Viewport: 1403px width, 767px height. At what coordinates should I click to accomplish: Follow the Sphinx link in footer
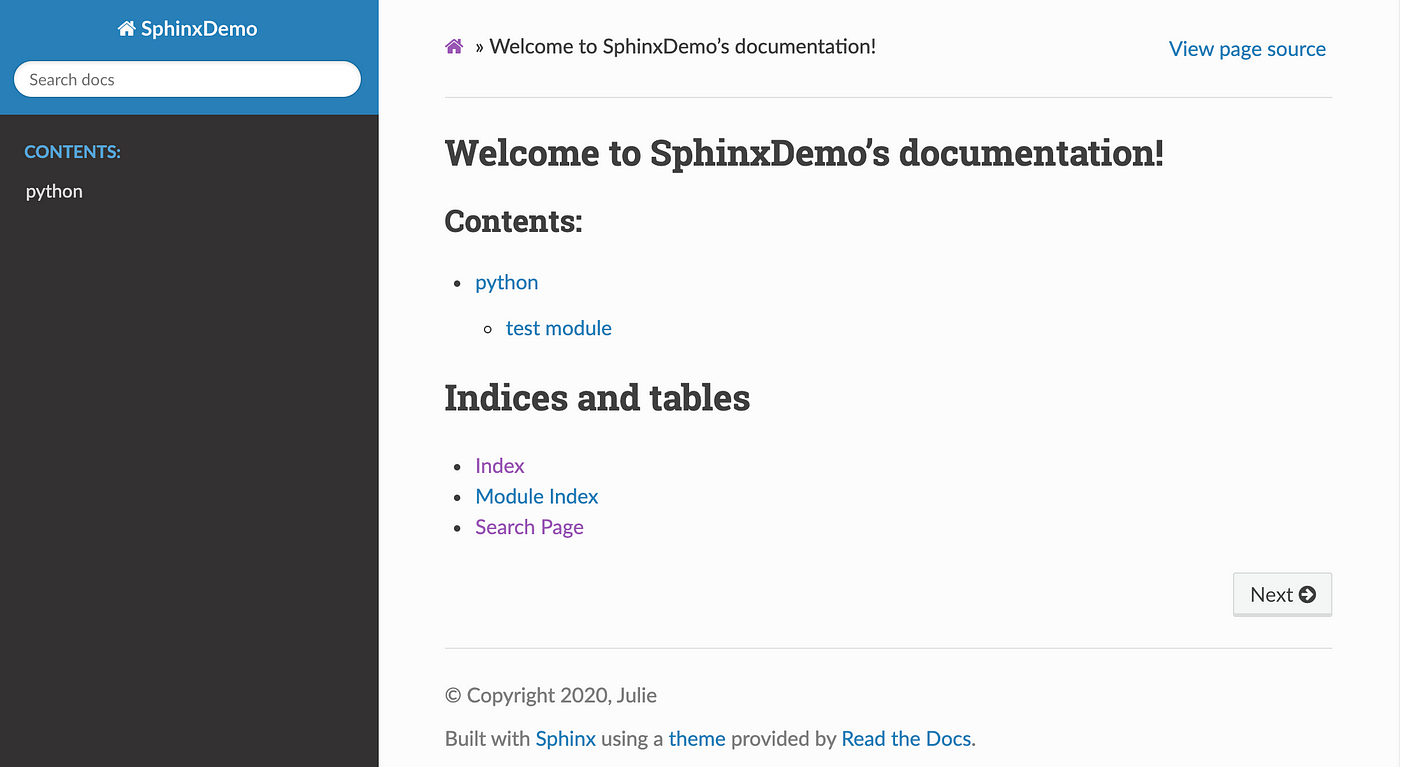click(566, 739)
